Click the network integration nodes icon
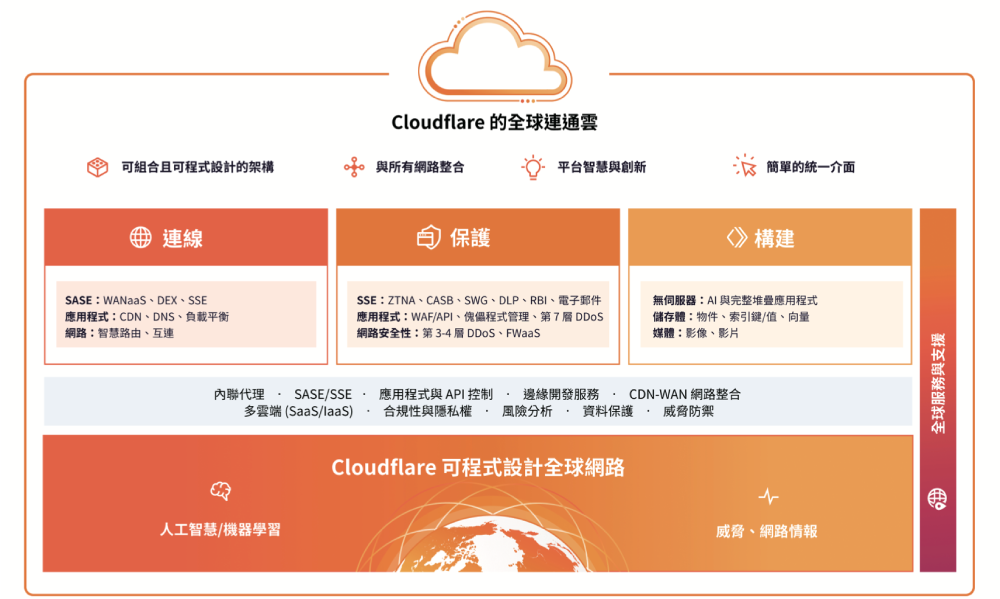 tap(354, 167)
